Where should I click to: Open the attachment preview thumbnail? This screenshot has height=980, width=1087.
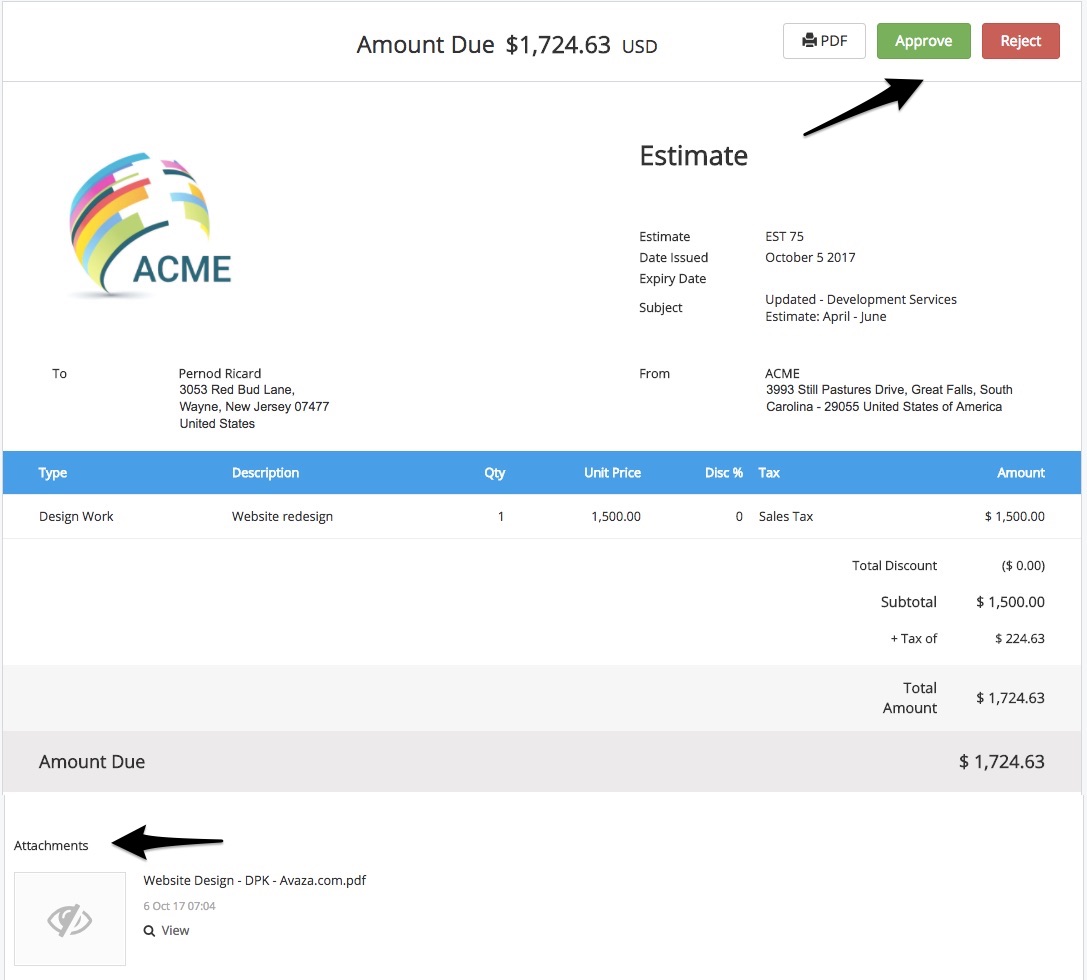click(70, 918)
